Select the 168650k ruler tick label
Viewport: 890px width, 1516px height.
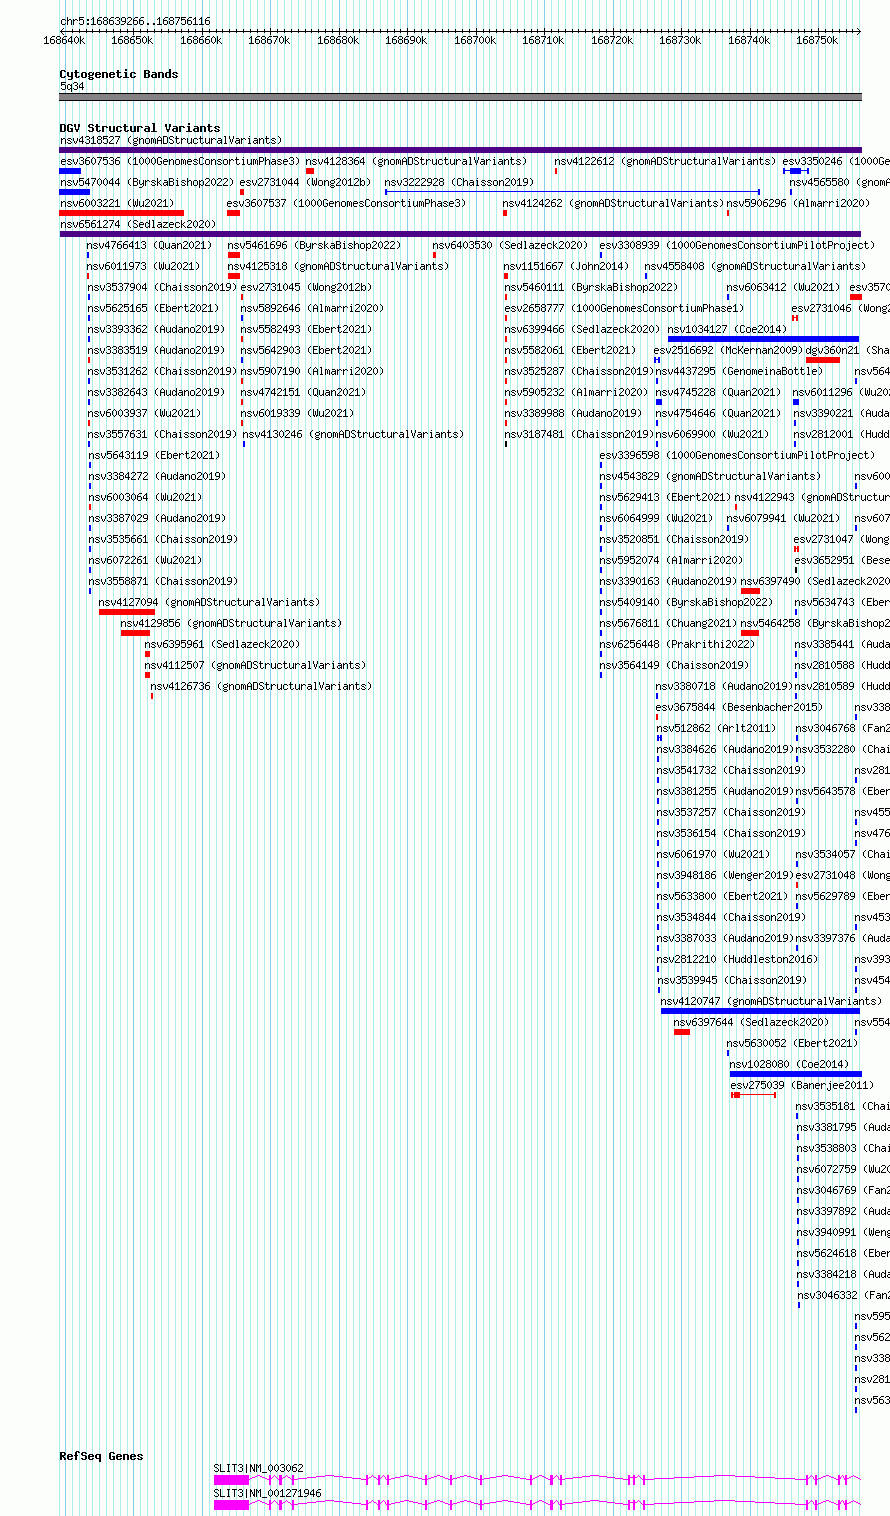click(132, 40)
